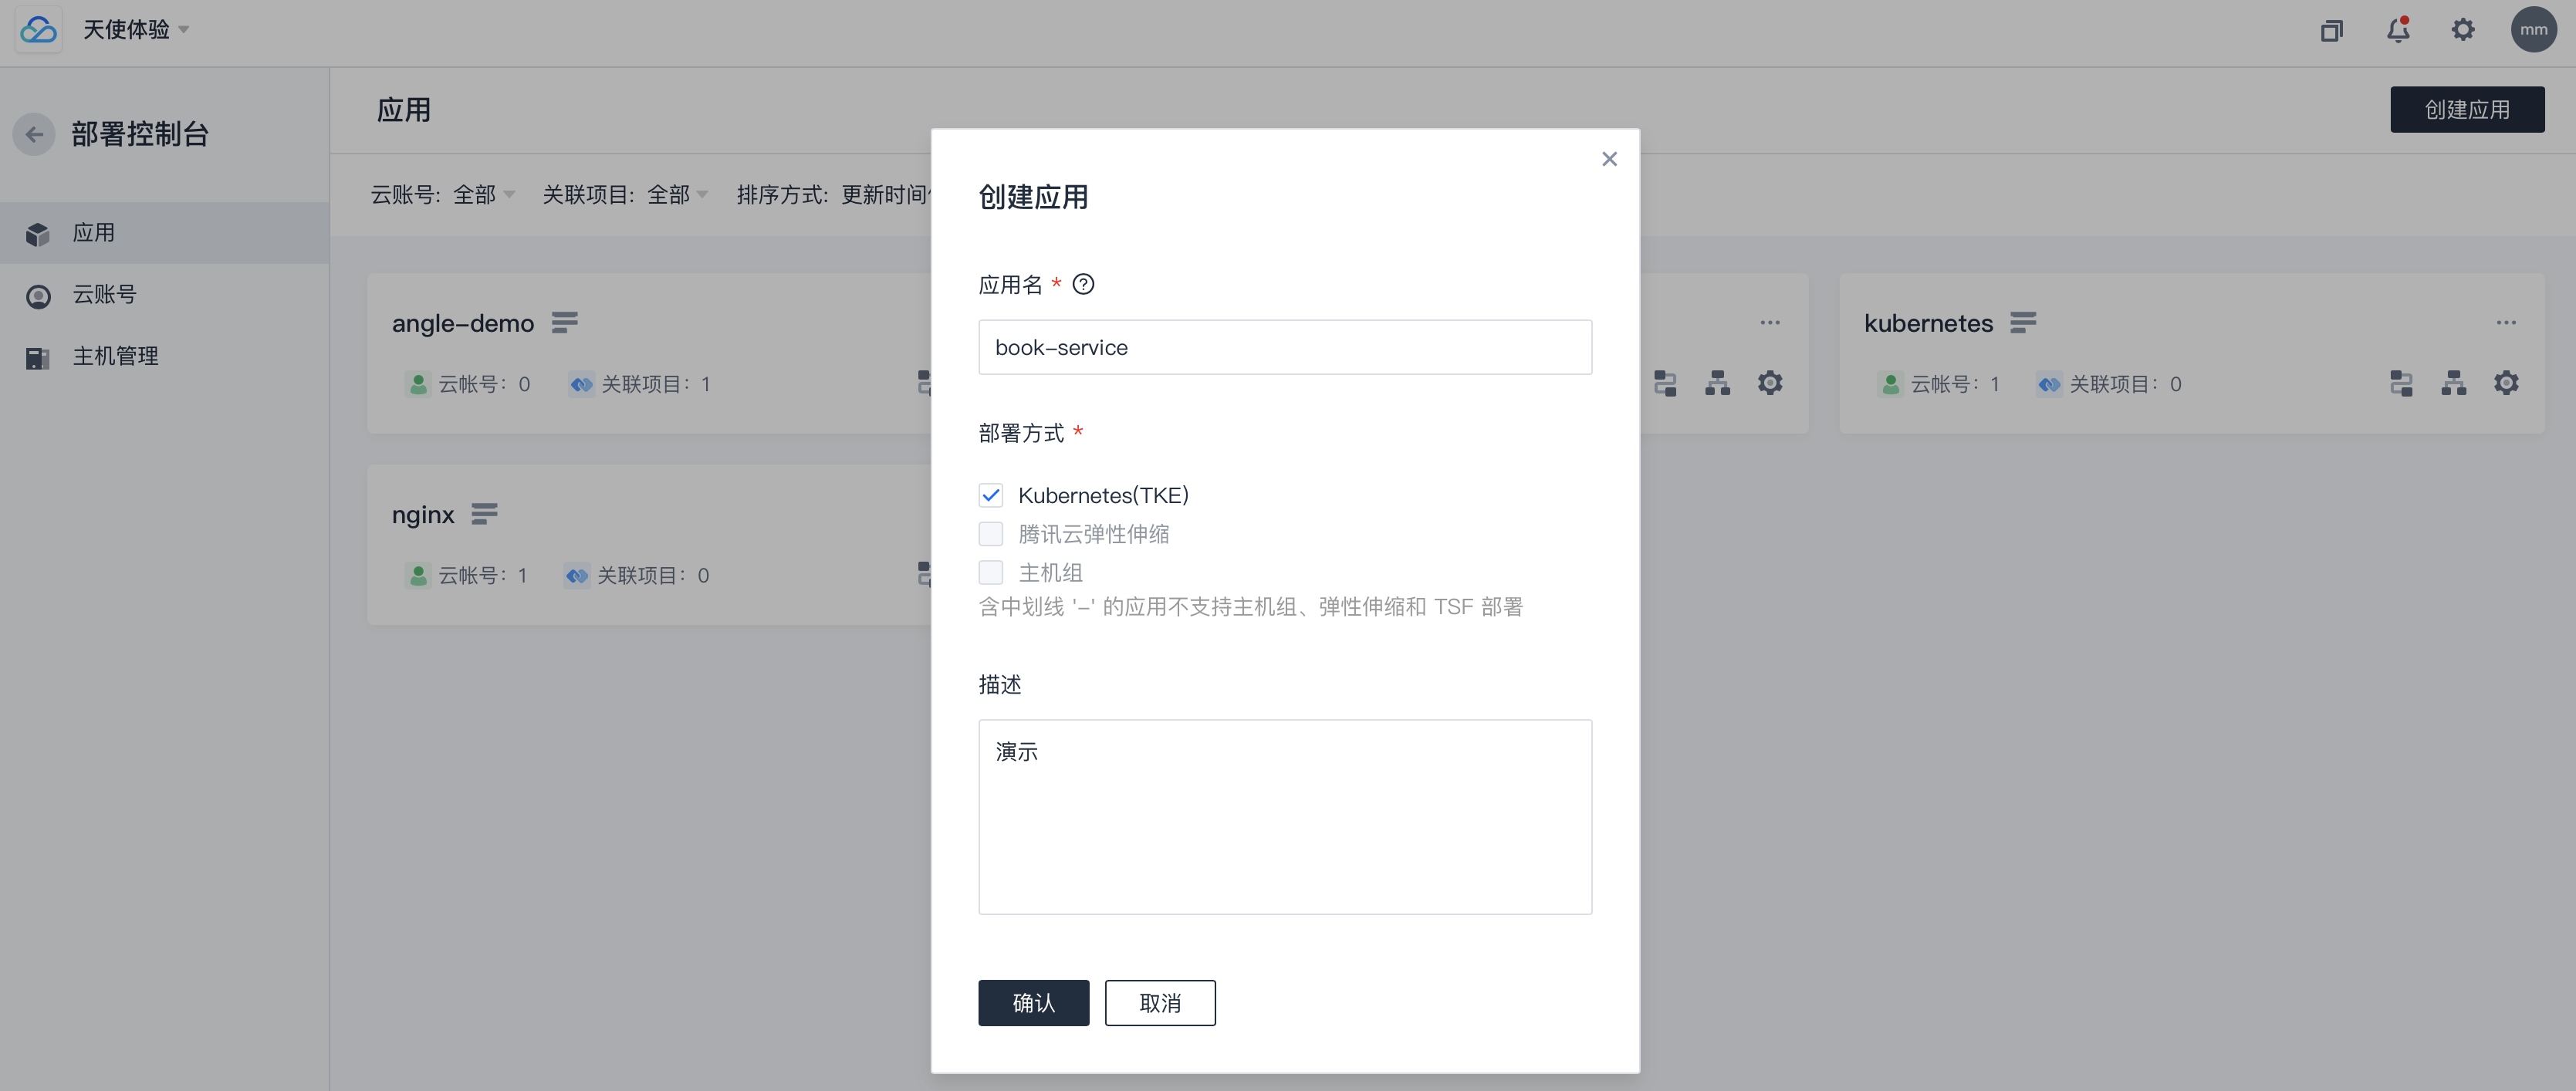Click into the 描述 text area
Screen dimensions: 2576x1091
coord(1284,816)
